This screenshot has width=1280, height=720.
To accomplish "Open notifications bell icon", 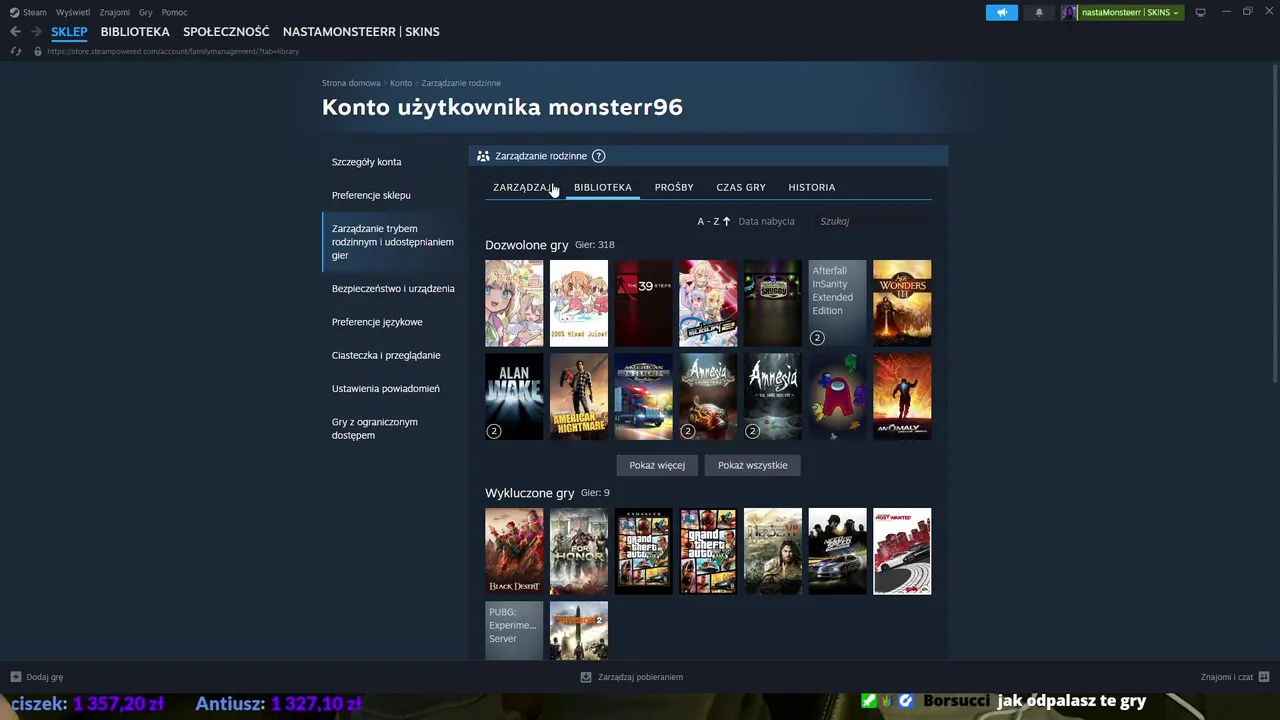I will (x=1039, y=12).
